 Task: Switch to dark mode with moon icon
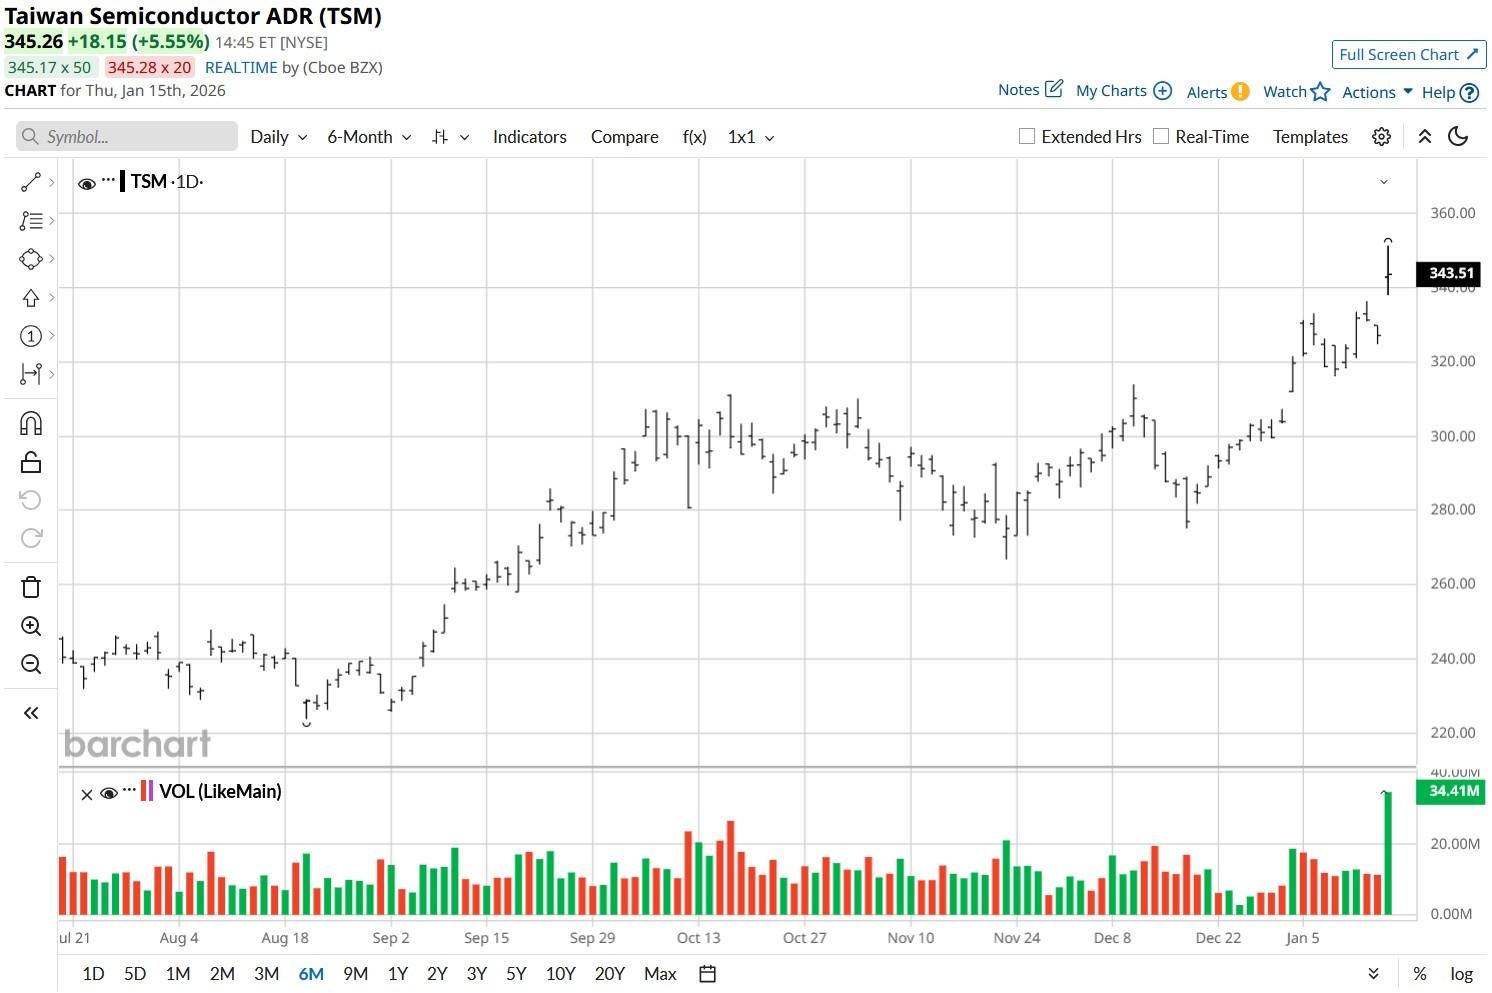(1458, 137)
